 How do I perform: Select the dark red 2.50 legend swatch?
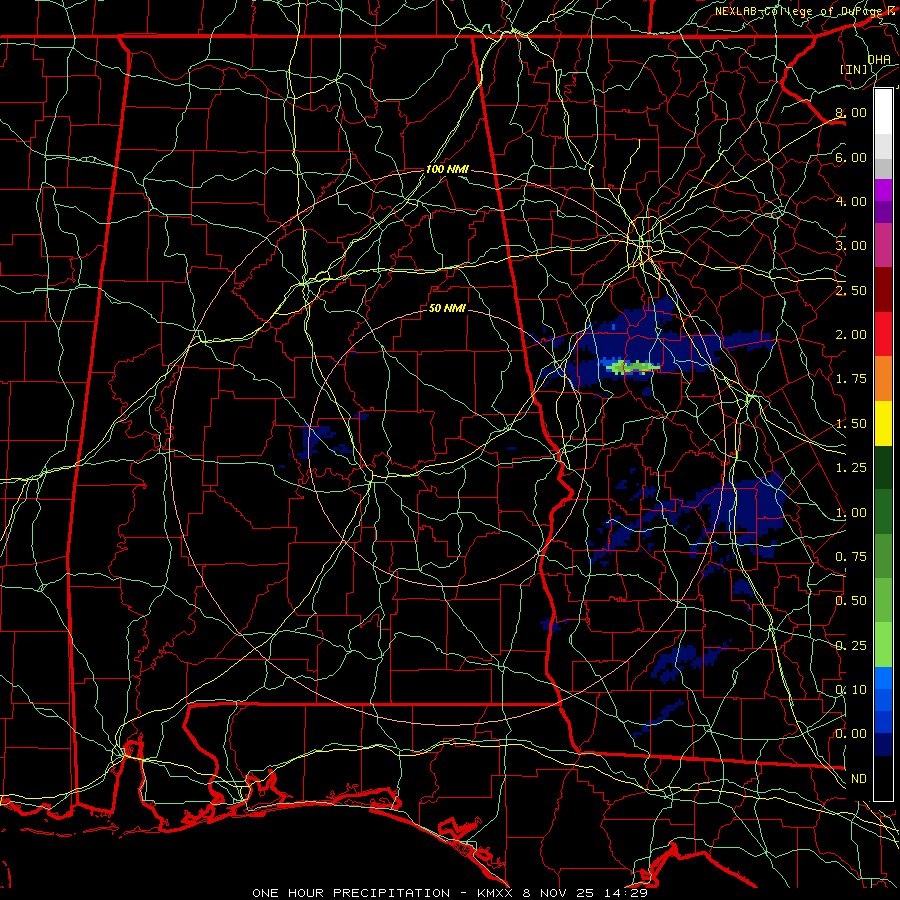pyautogui.click(x=883, y=290)
